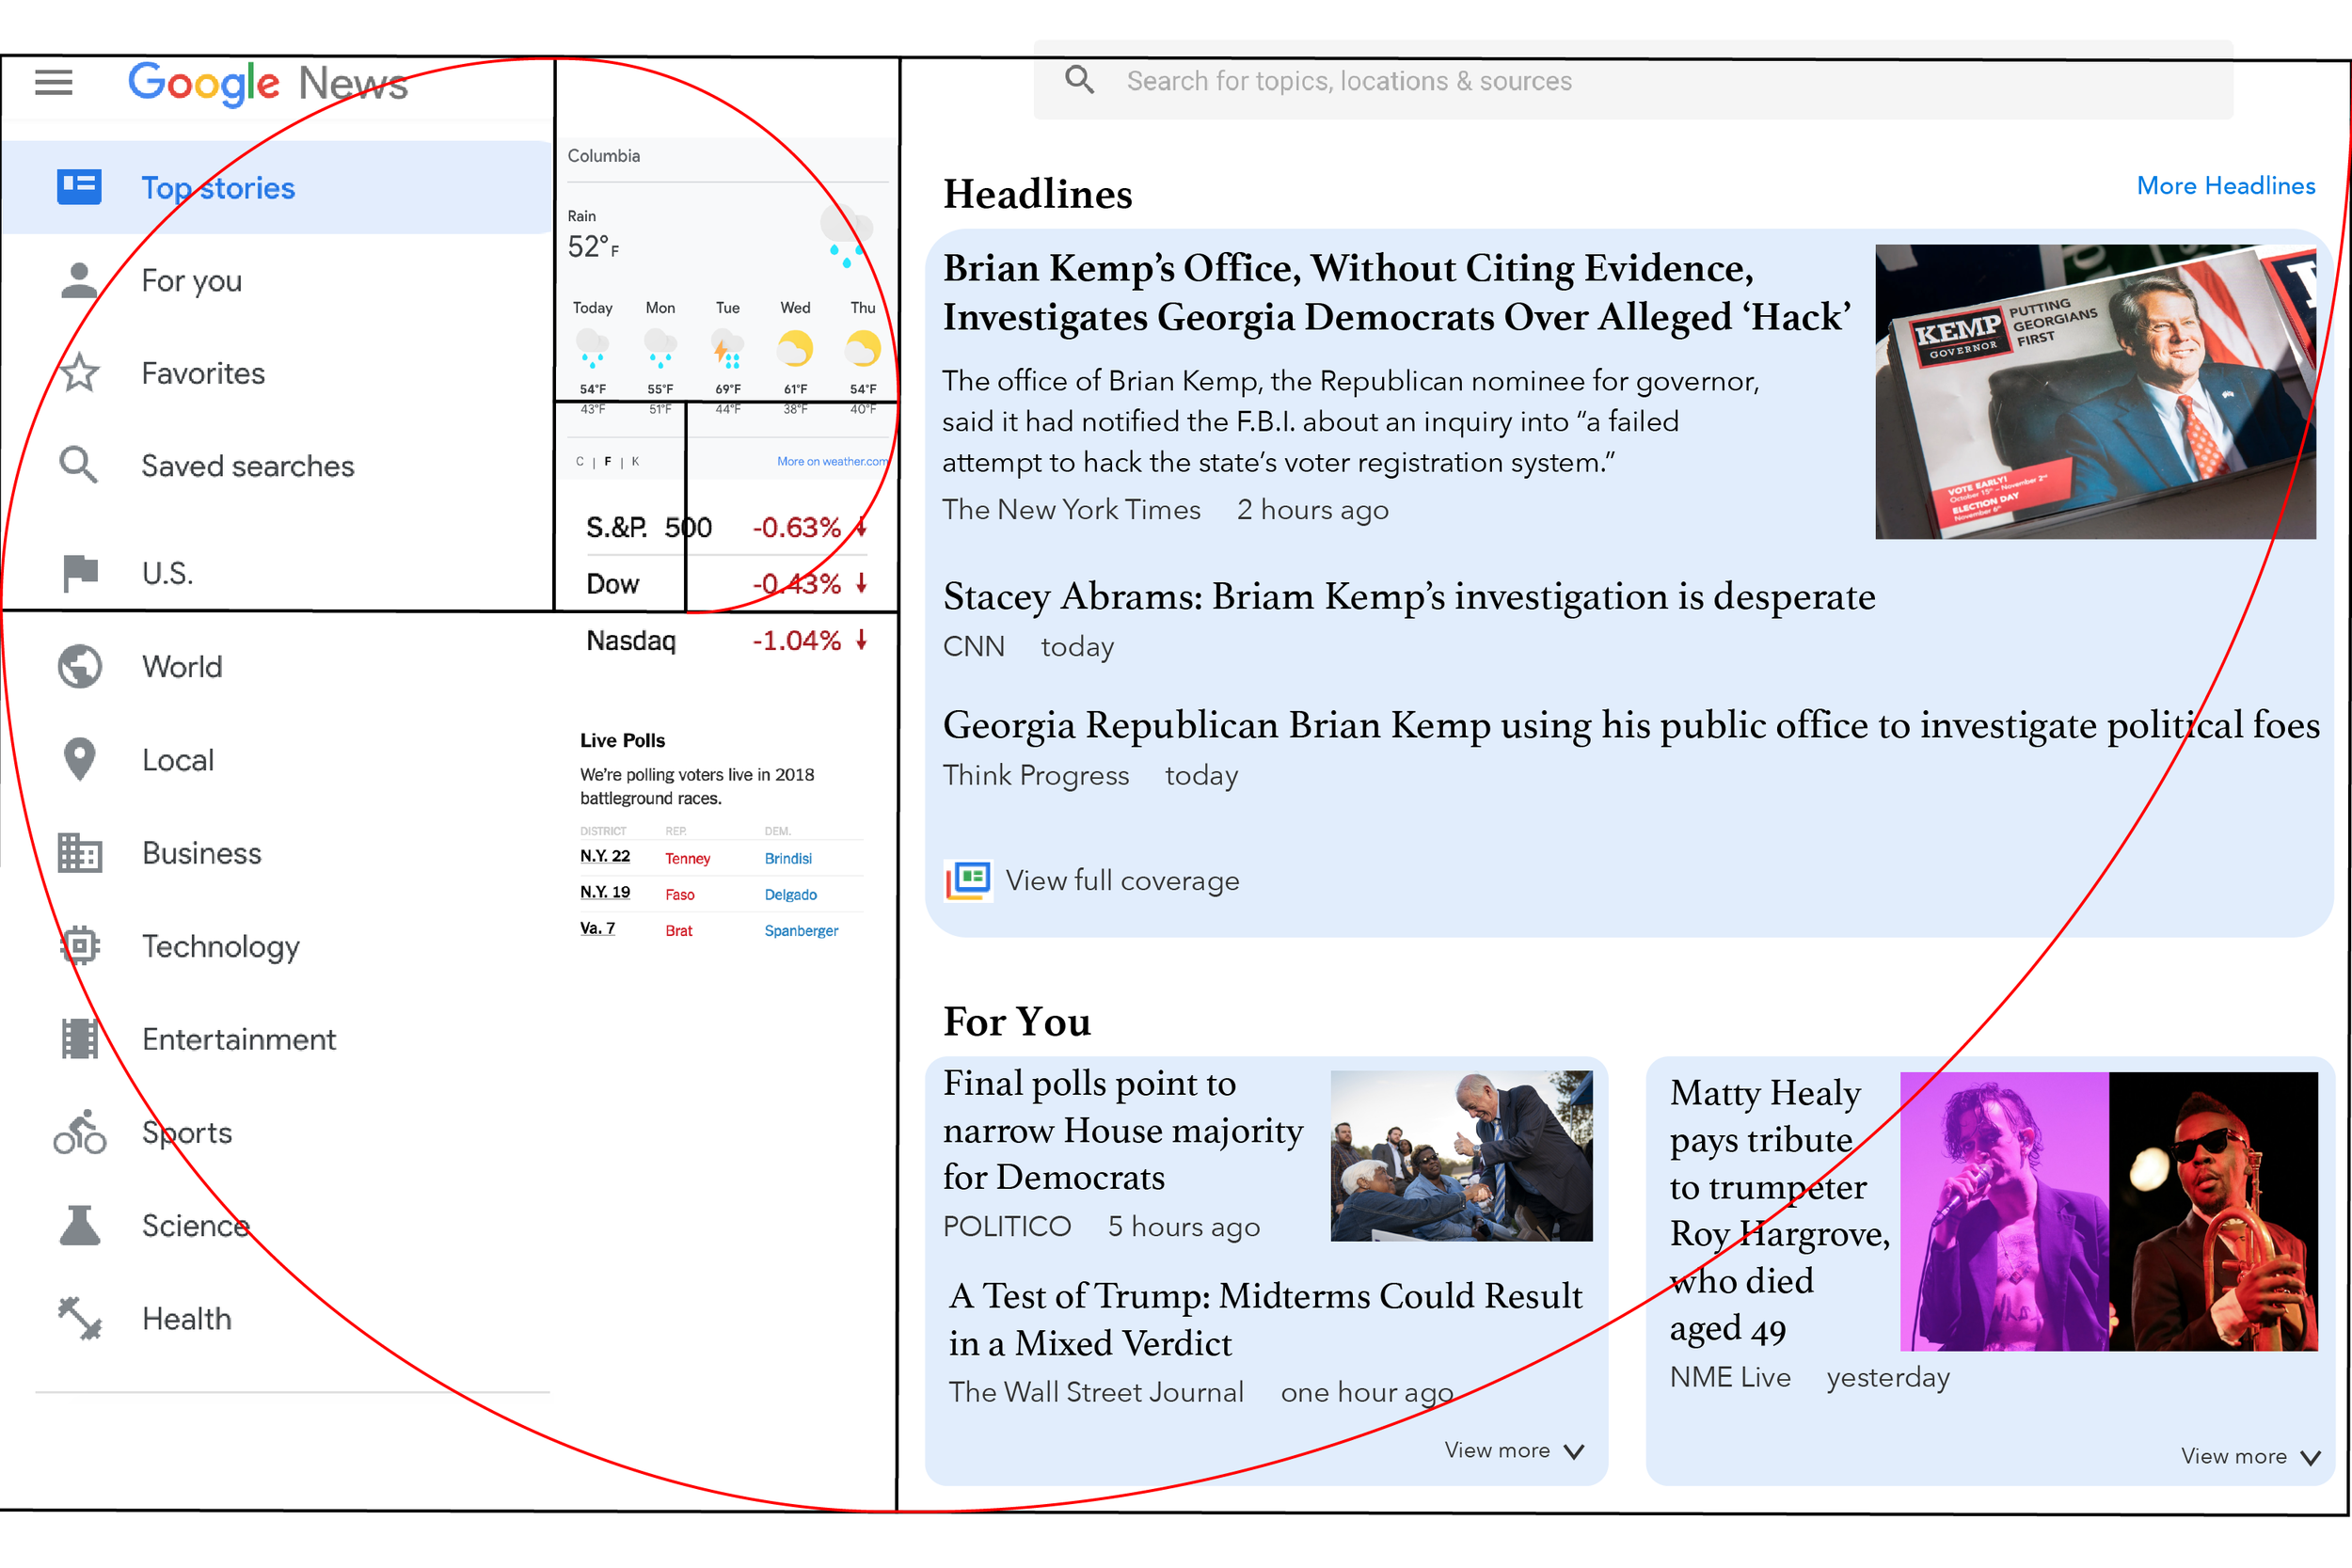Switch weather units to Celsius

(x=579, y=462)
